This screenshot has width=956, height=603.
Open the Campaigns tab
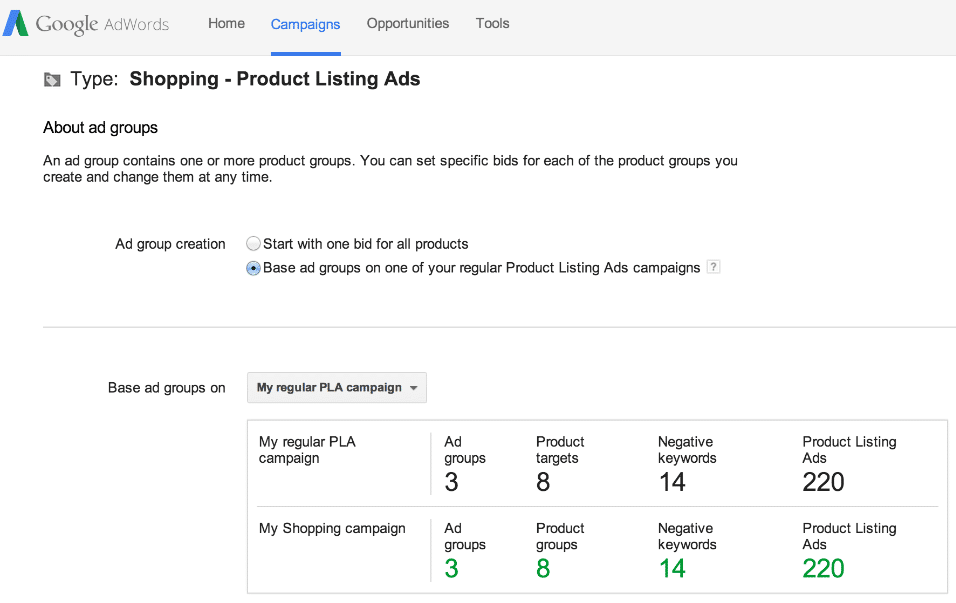[x=305, y=24]
